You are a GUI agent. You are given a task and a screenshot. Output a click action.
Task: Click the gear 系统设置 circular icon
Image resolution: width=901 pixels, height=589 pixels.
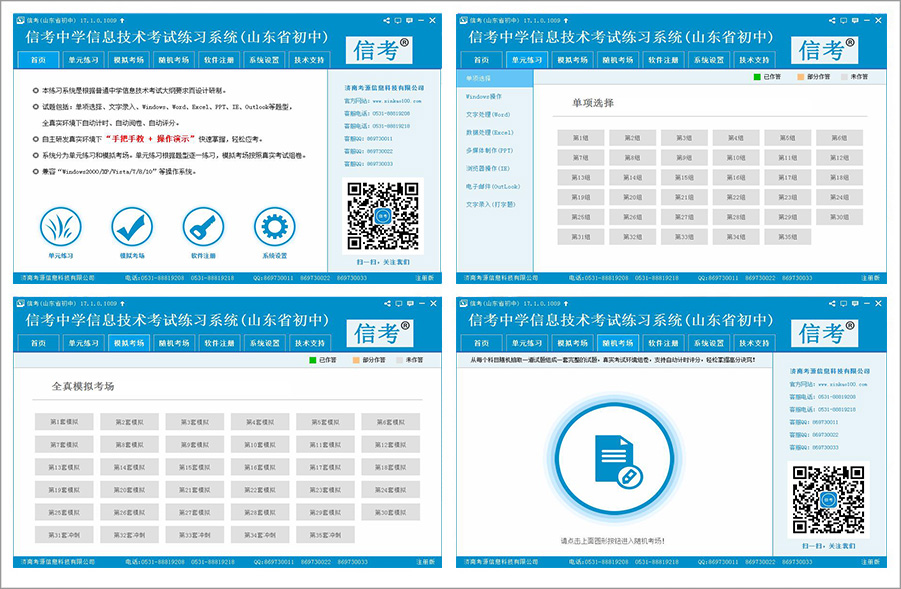274,227
